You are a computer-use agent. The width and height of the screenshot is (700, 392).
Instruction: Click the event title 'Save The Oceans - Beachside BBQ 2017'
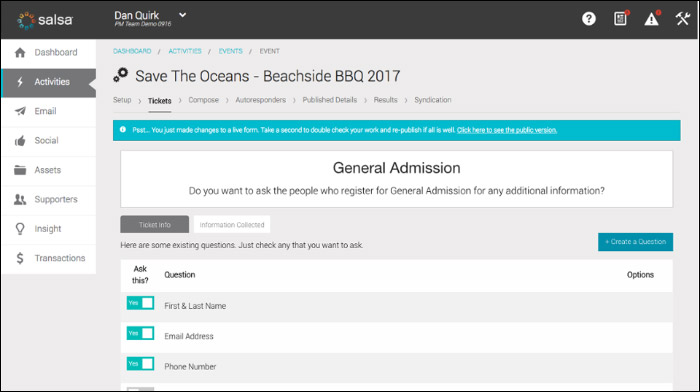[268, 76]
